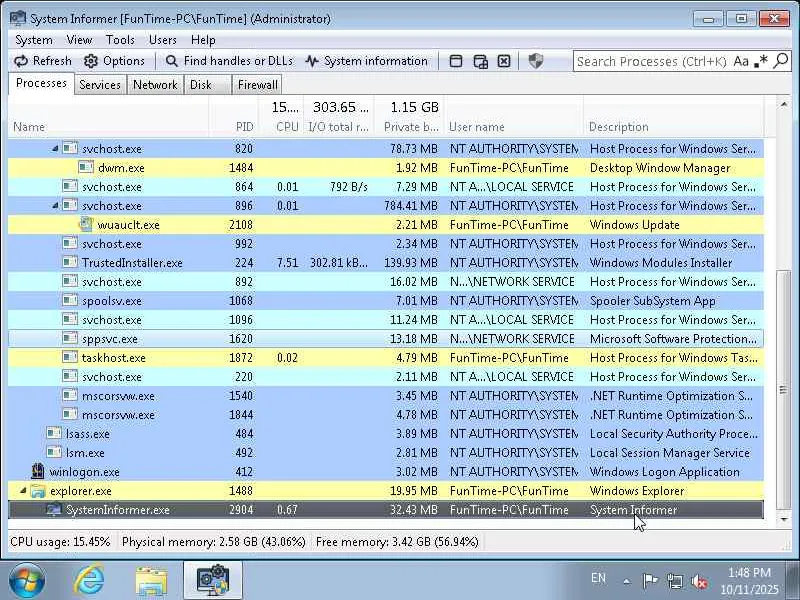Open the Users menu
Image resolution: width=800 pixels, height=600 pixels.
162,40
